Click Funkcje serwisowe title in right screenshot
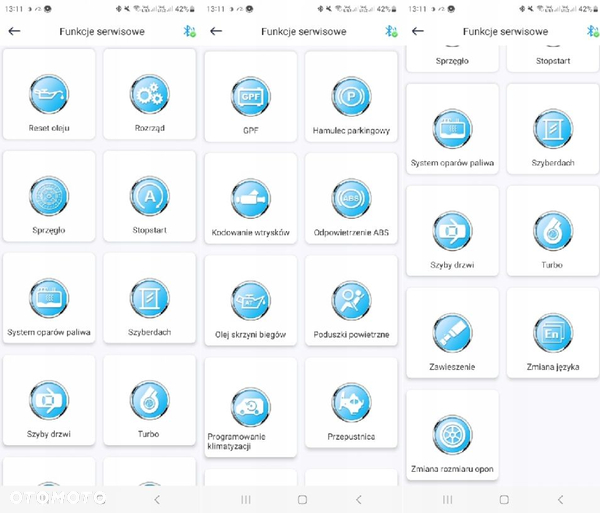Viewport: 600px width, 513px height. [505, 31]
